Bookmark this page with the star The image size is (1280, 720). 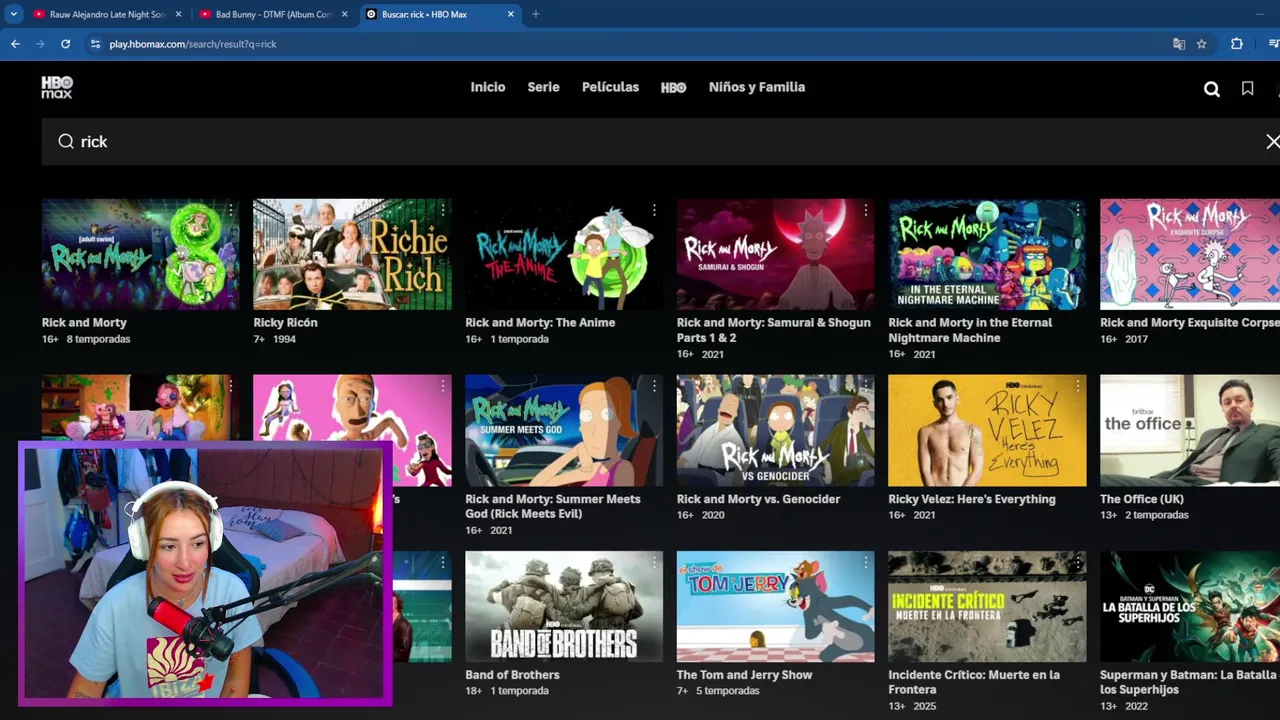[1201, 44]
